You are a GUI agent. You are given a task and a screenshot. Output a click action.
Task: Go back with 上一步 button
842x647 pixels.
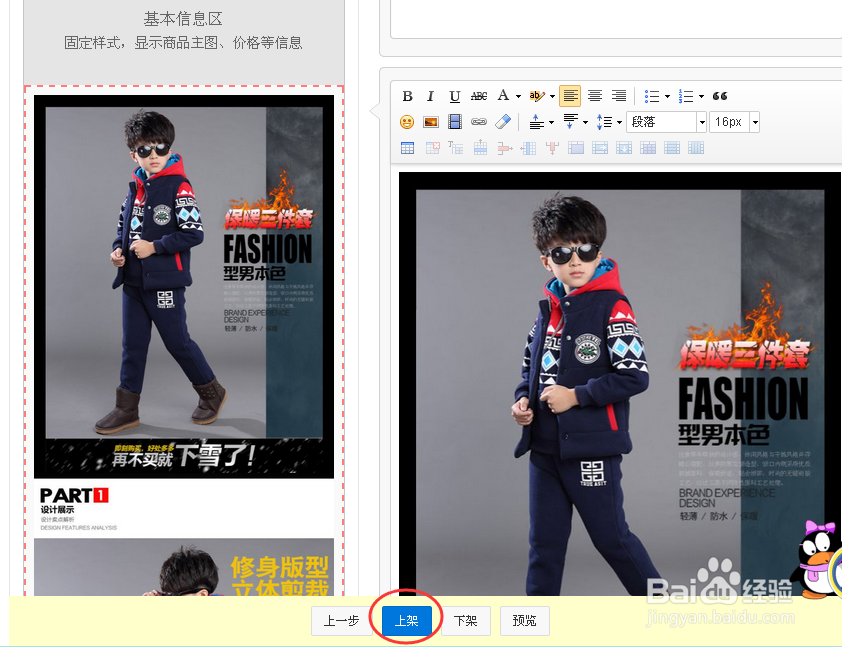(342, 621)
